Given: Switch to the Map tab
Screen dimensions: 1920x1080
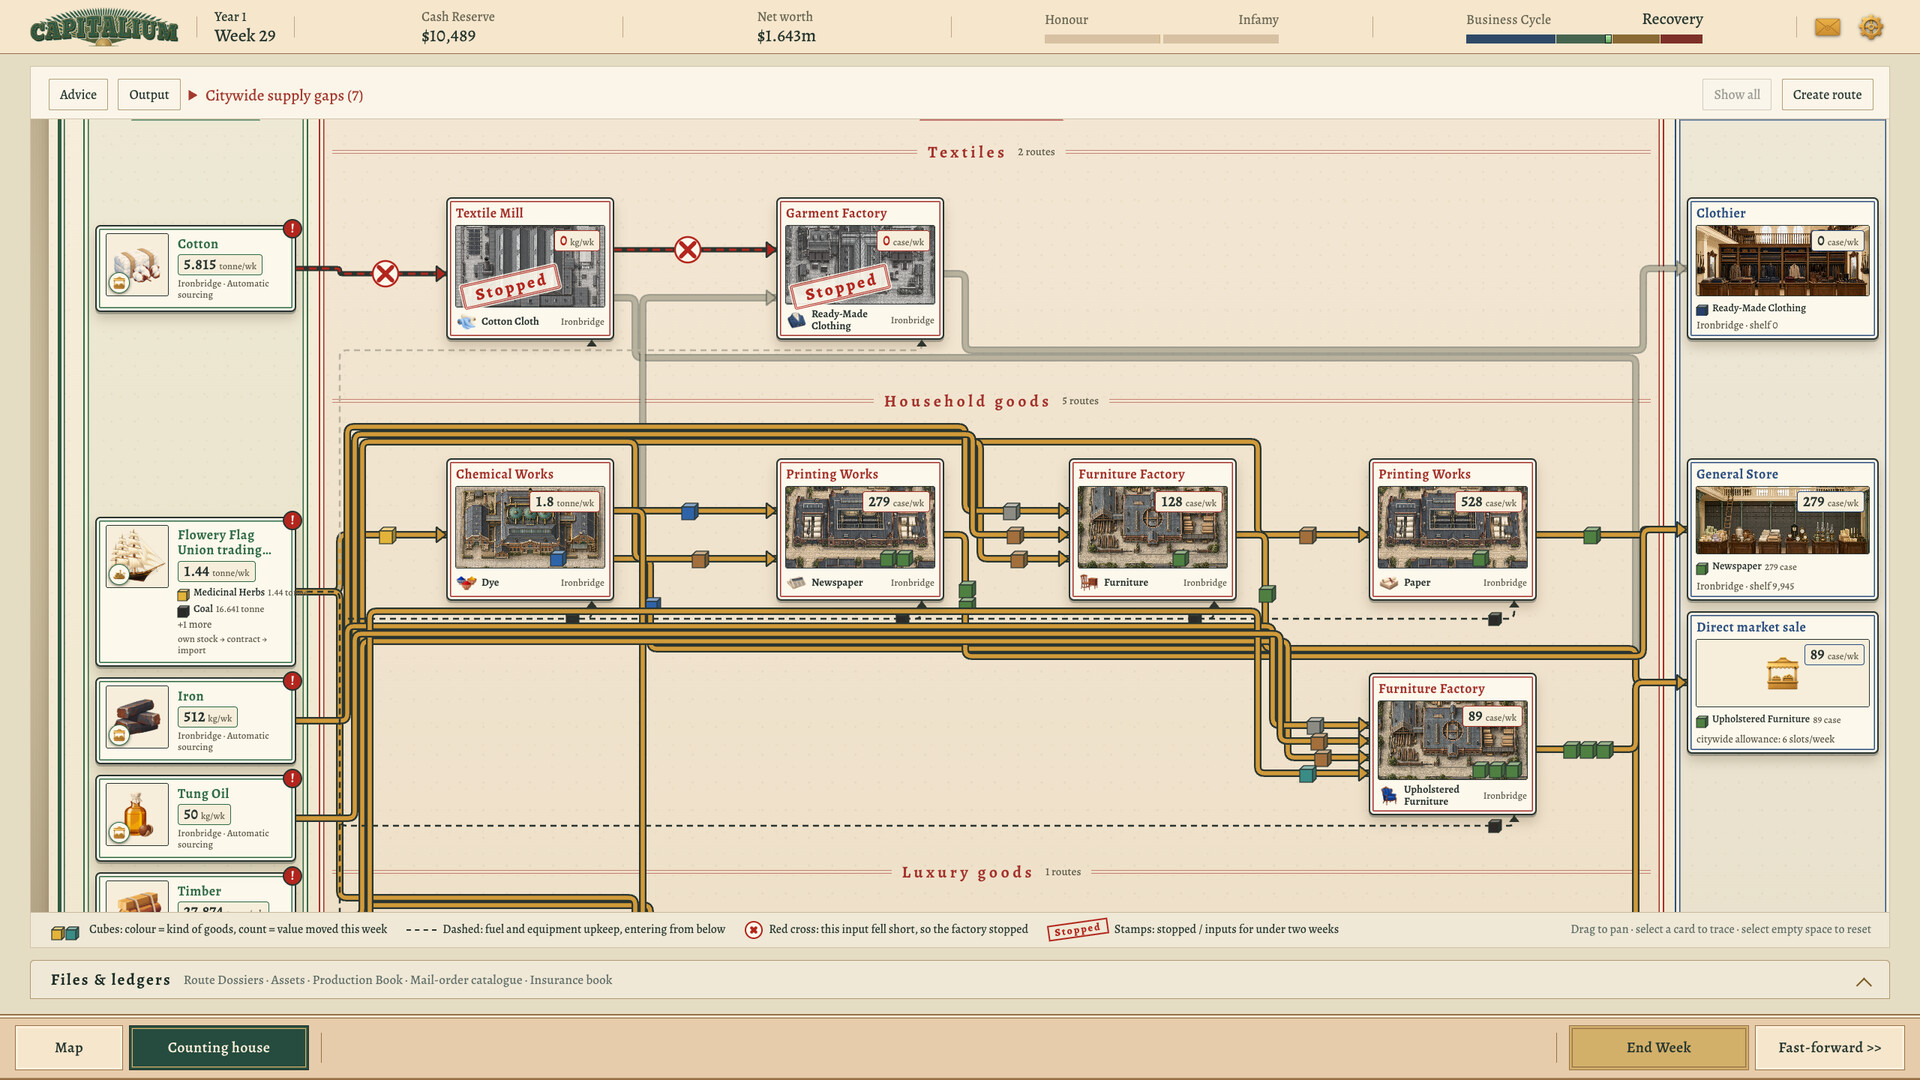Looking at the screenshot, I should point(69,1047).
